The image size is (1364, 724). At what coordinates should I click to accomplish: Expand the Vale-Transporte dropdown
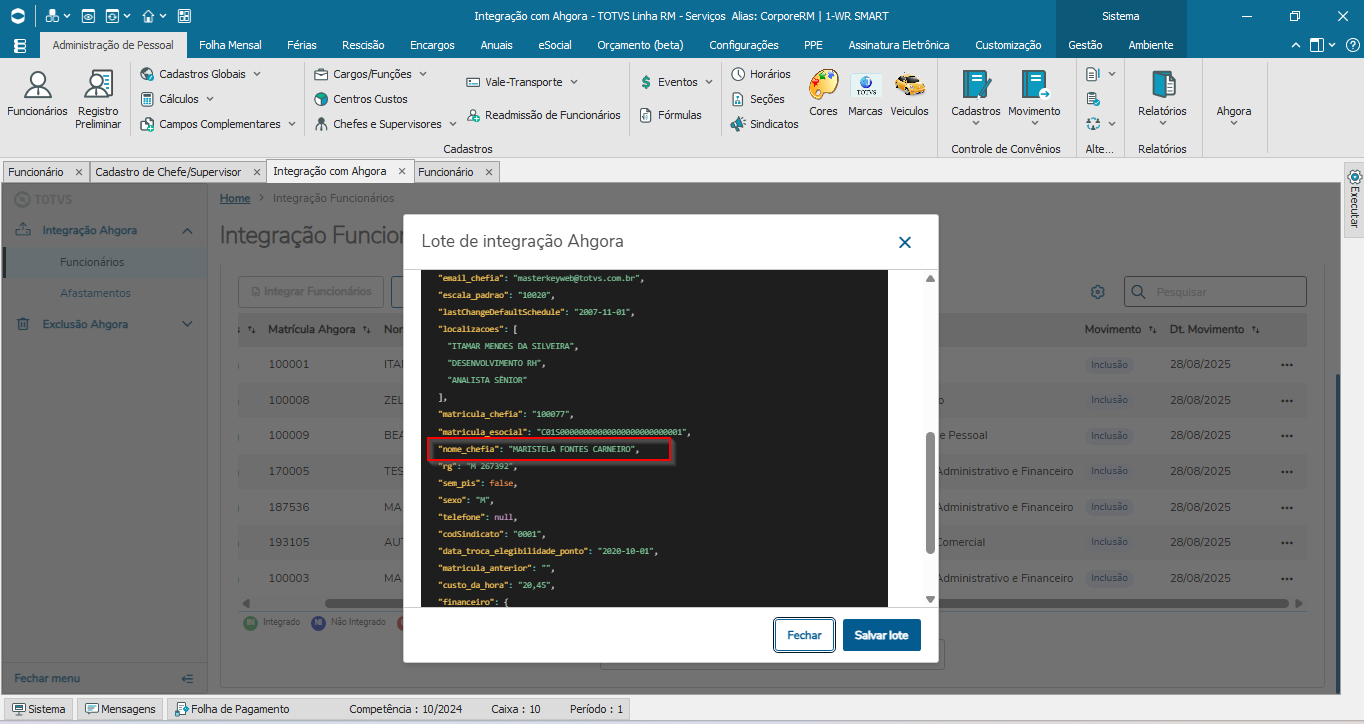[x=574, y=82]
